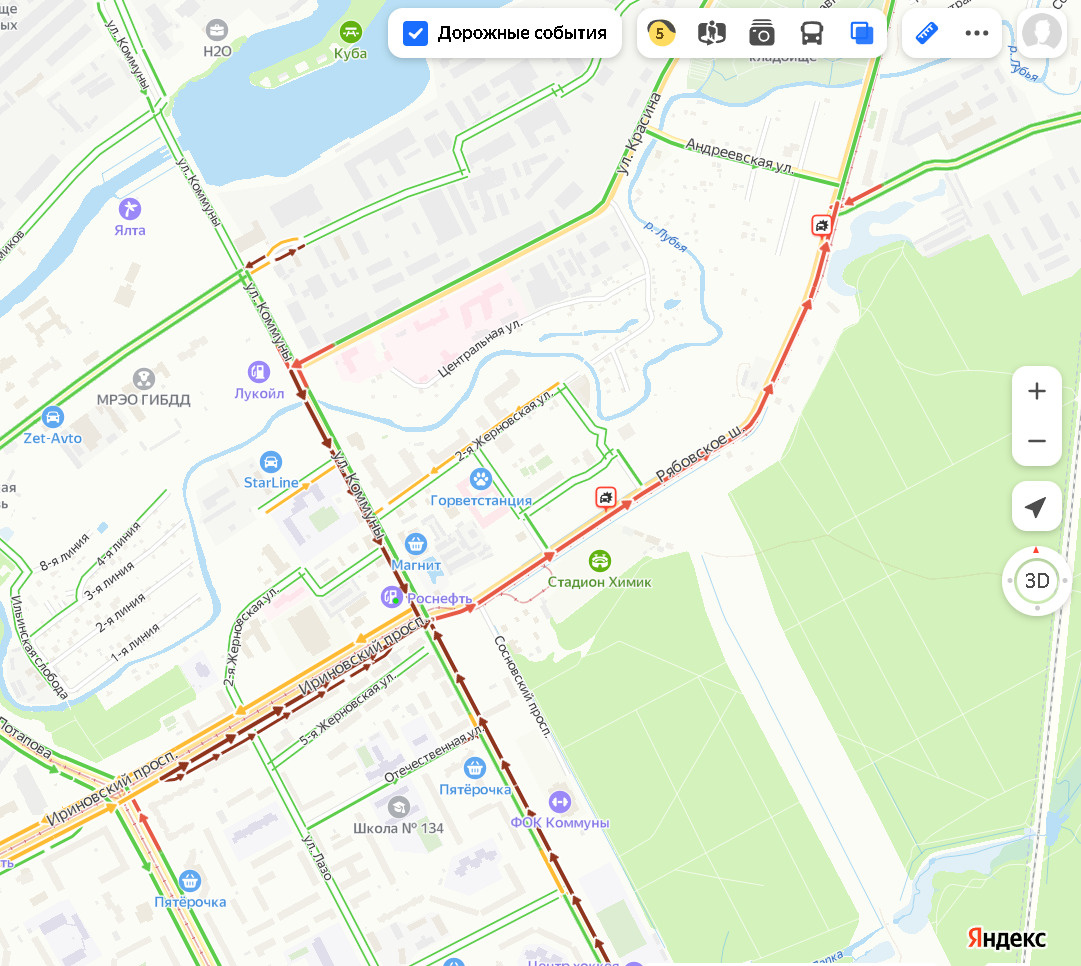Screen dimensions: 1081x966
Task: Select the road accident icon near Андреевская ул.
Action: click(822, 225)
